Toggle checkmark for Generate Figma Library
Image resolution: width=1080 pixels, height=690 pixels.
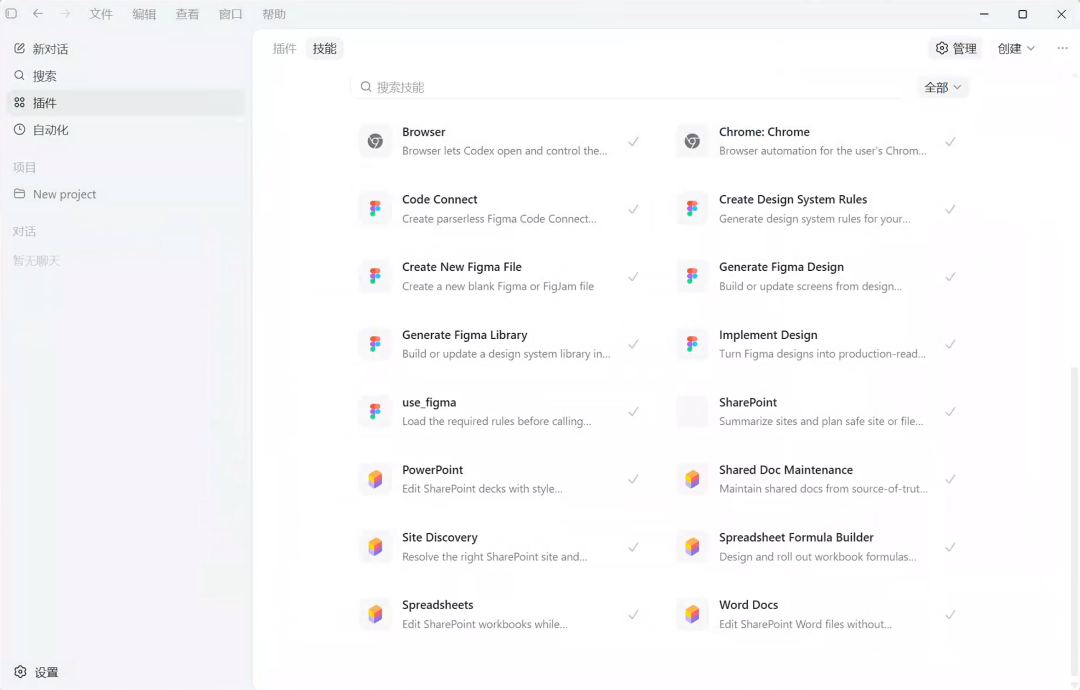[x=633, y=344]
